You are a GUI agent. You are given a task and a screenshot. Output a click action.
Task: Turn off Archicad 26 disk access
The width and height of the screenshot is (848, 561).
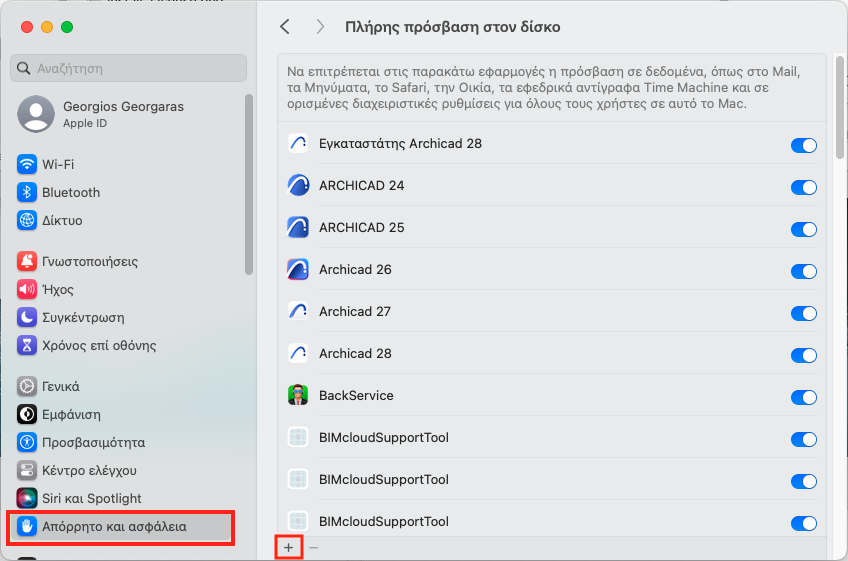[804, 271]
